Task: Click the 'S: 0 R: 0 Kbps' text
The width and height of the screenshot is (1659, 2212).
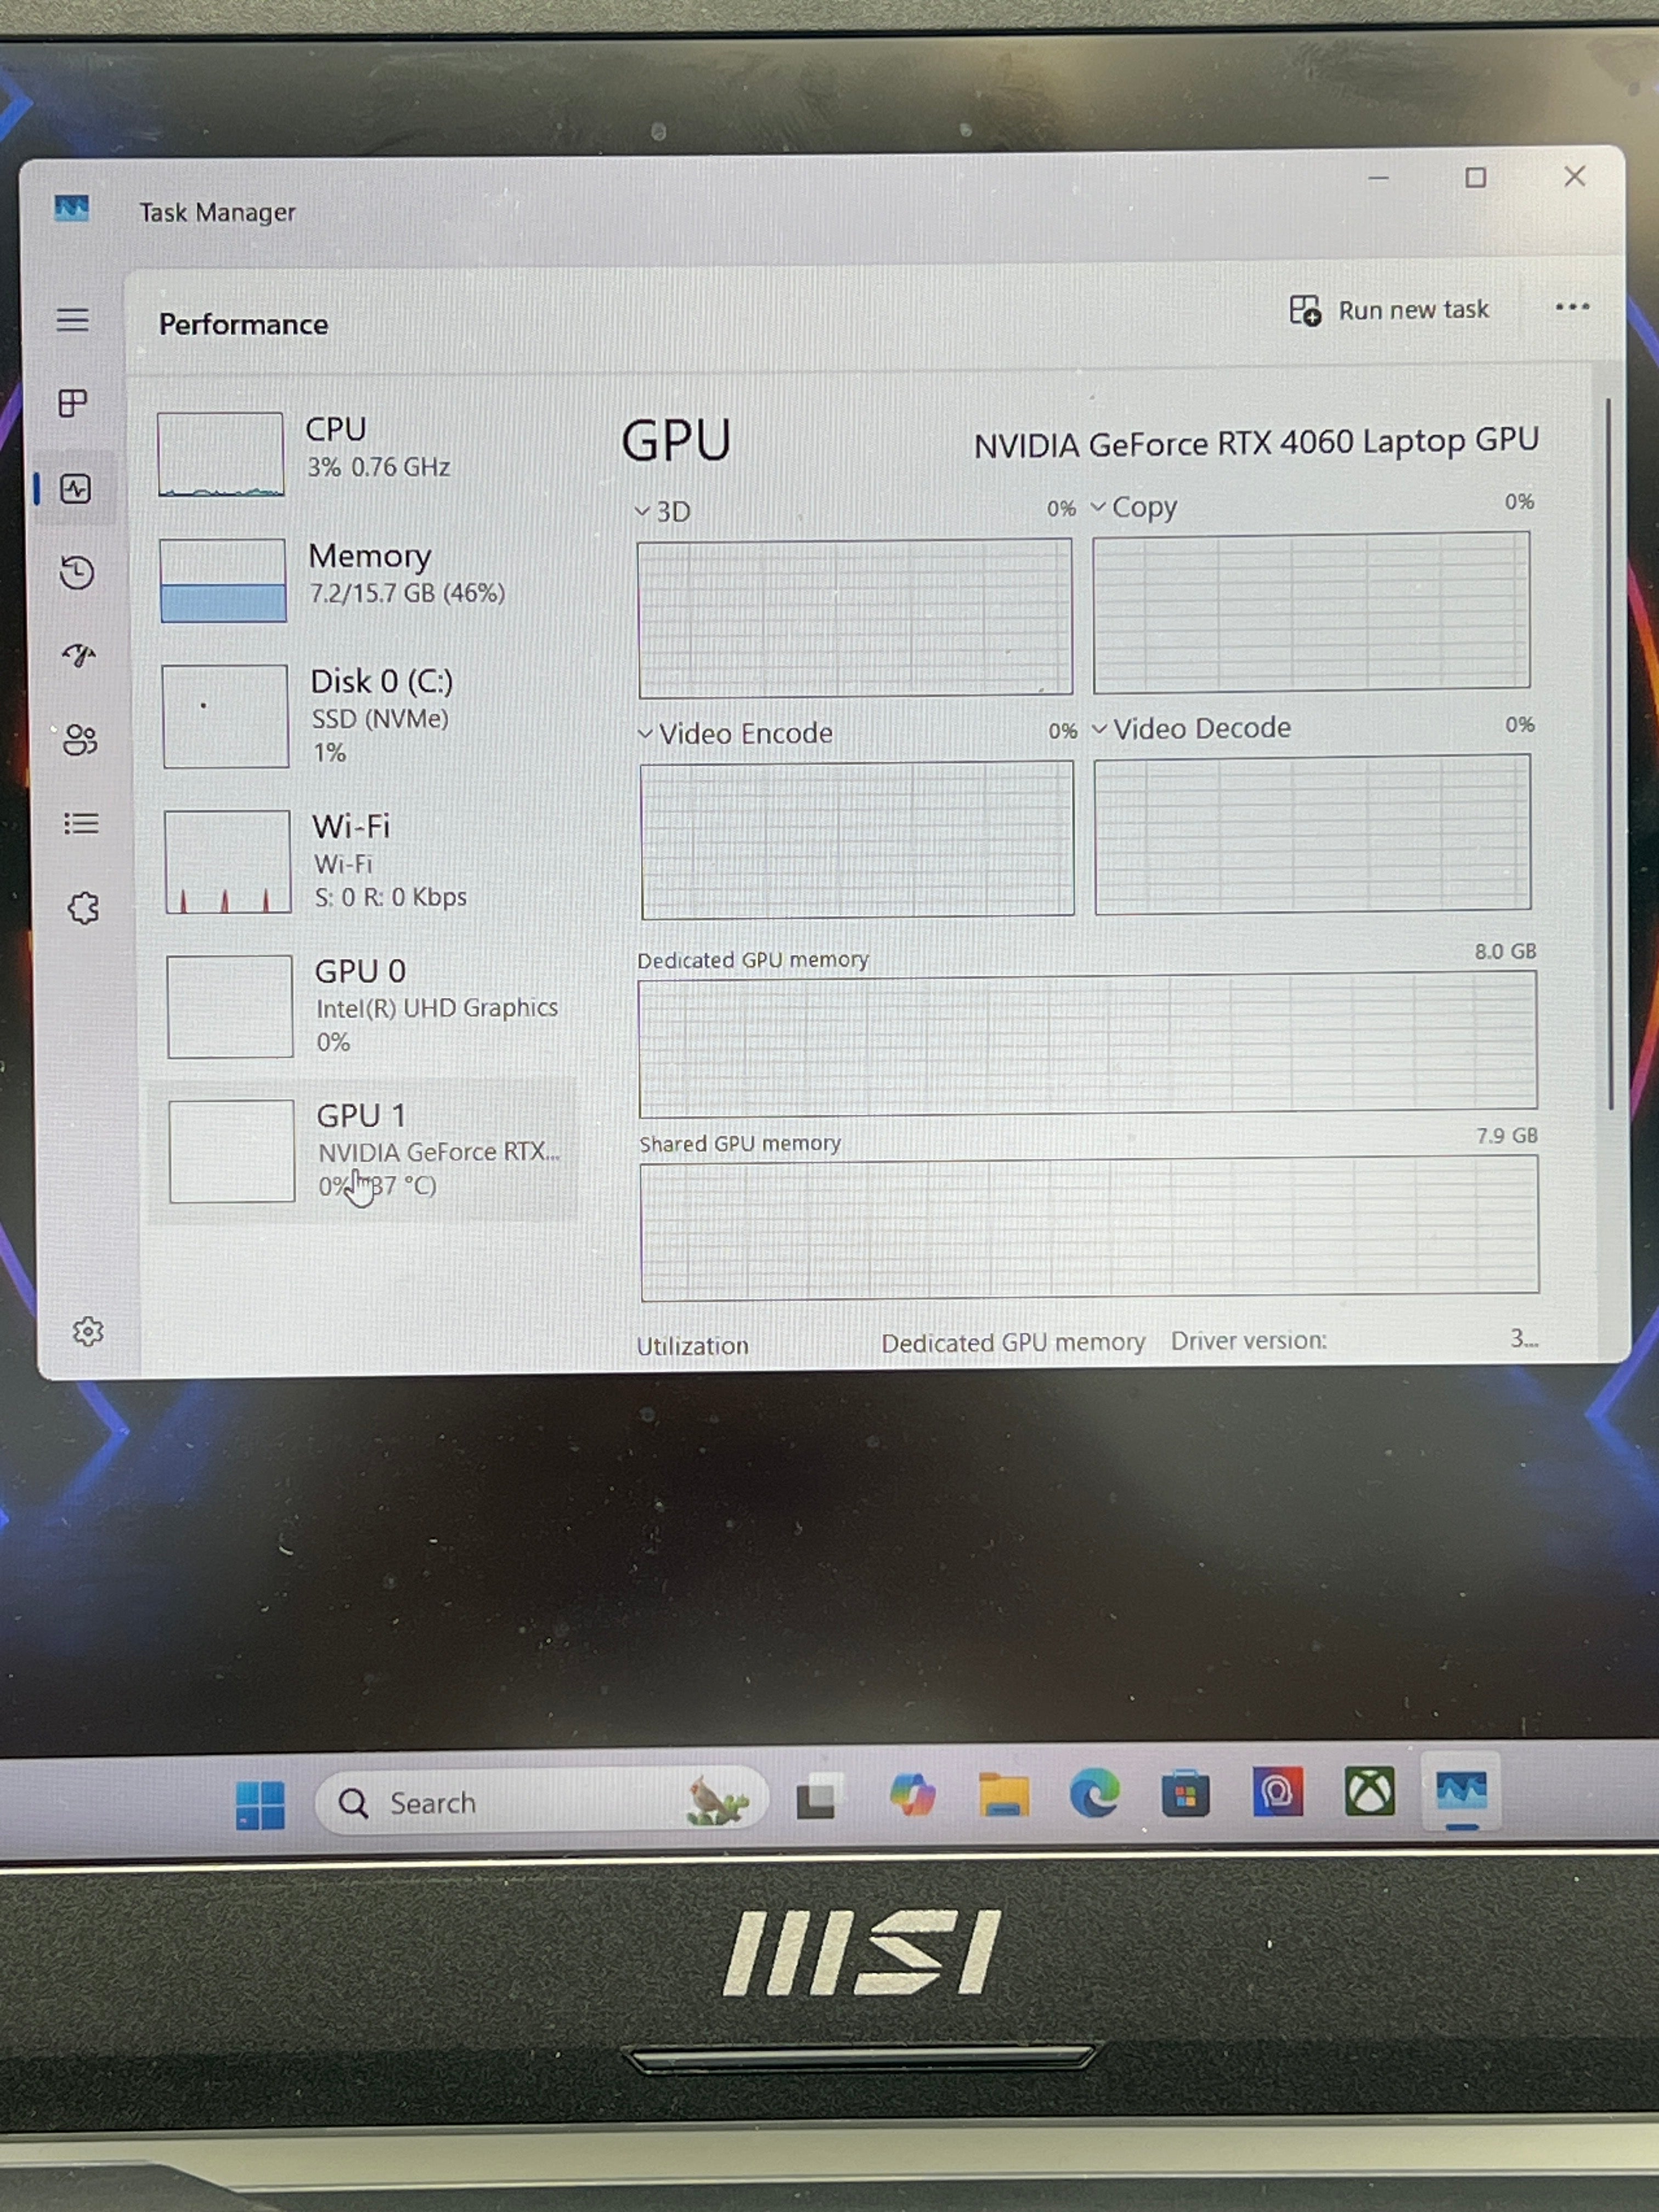Action: tap(390, 897)
